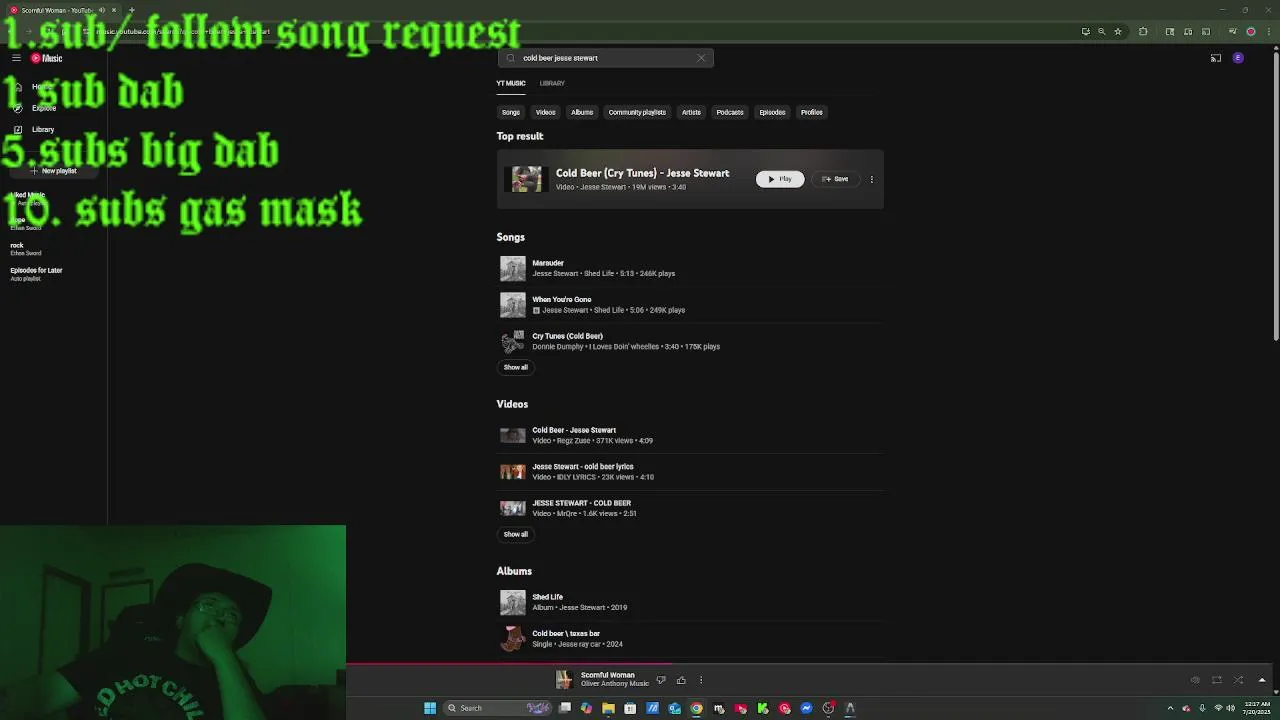Filter results by Videos chip

click(x=545, y=112)
